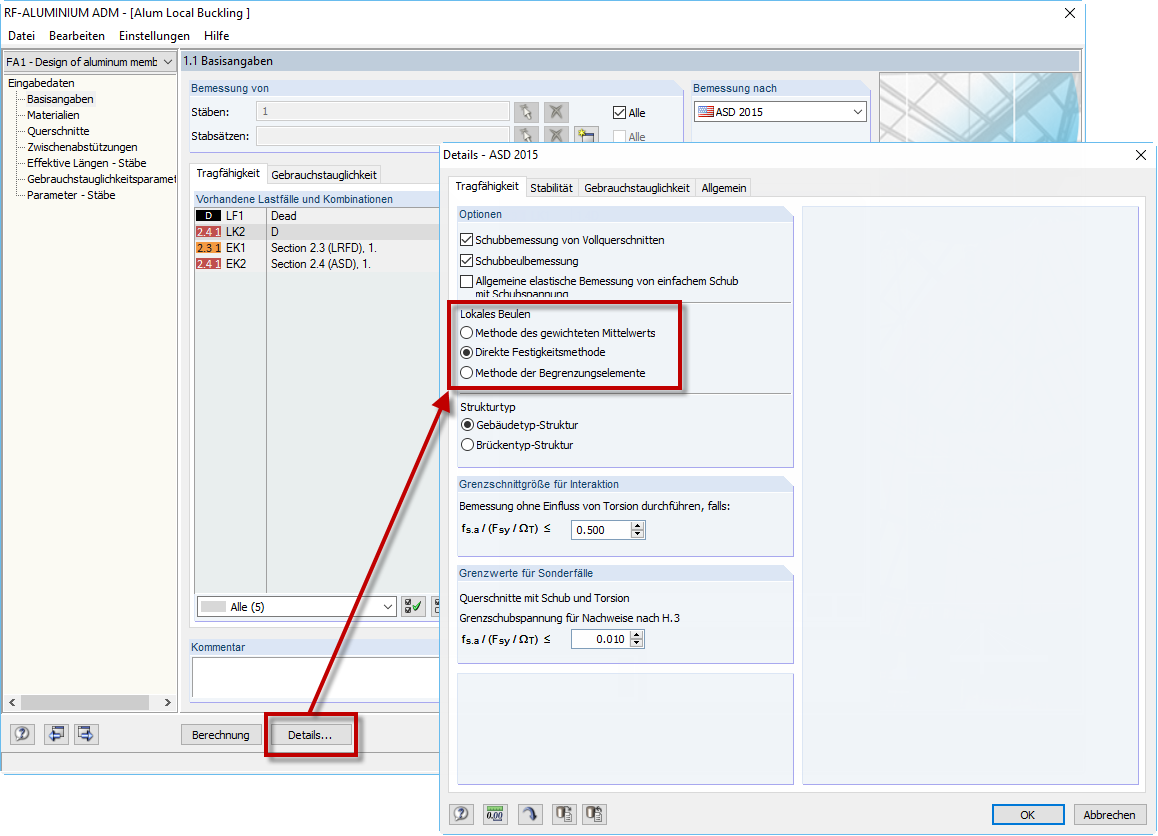Click the Abbrechen button
This screenshot has width=1158, height=836.
coord(1109,815)
